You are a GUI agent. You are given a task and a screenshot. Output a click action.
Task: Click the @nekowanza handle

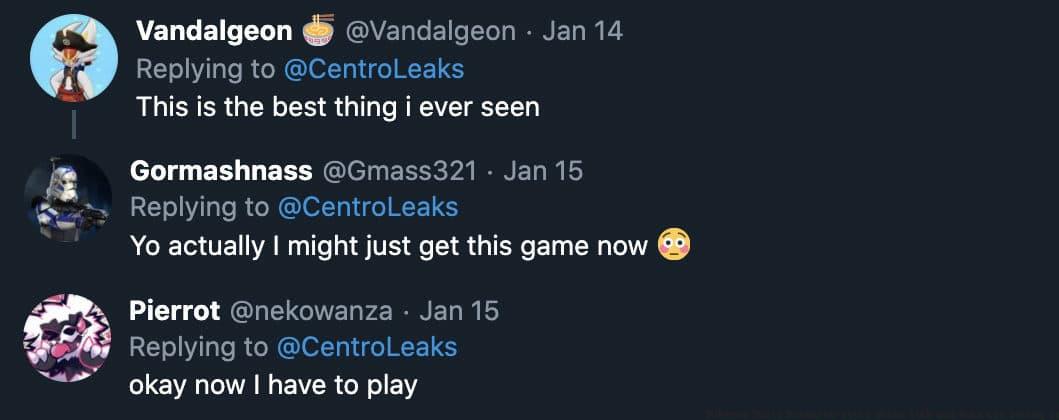click(311, 310)
